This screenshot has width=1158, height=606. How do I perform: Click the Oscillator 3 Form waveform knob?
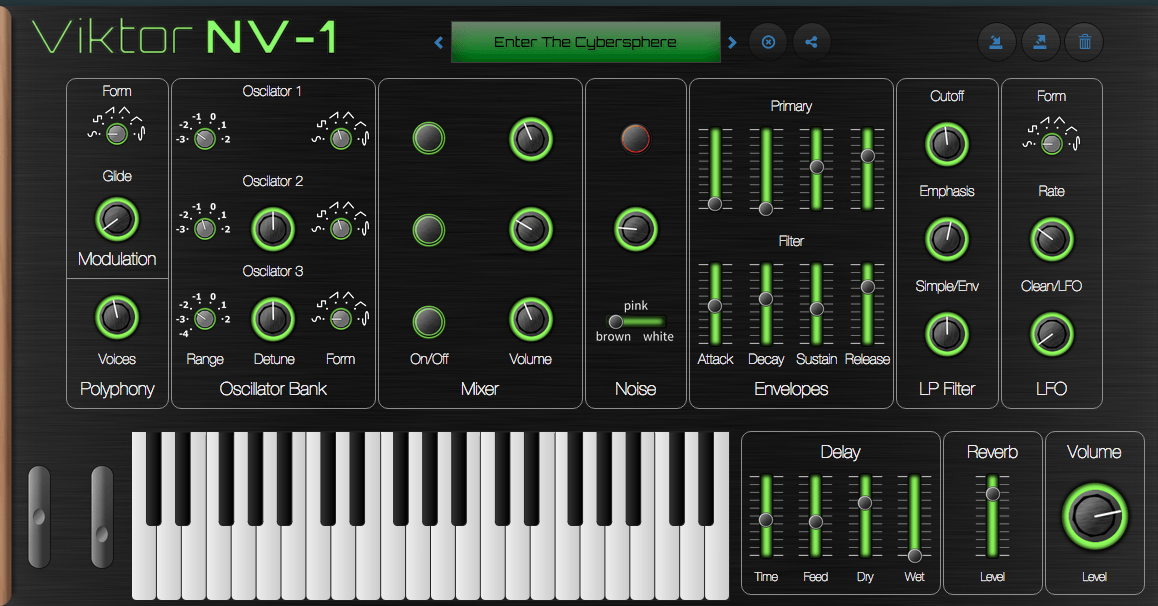coord(340,319)
